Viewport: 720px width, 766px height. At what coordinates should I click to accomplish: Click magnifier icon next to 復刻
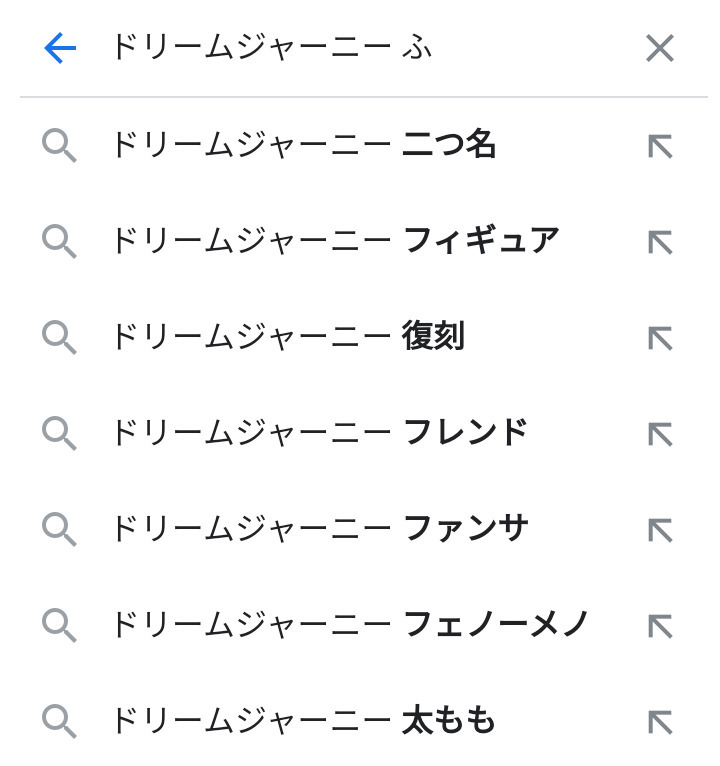pos(60,338)
